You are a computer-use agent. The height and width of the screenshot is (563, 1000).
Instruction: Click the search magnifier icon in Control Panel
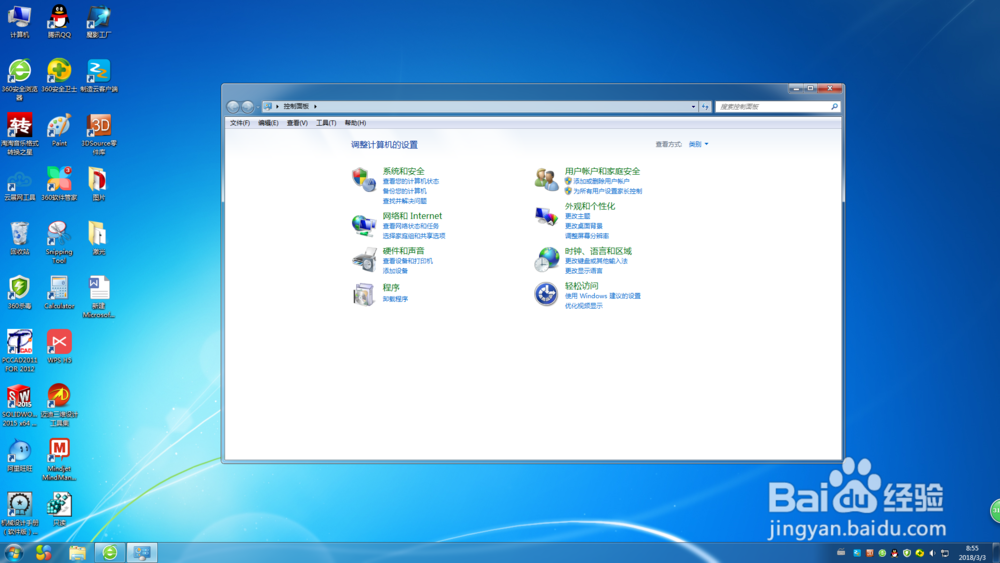(834, 106)
